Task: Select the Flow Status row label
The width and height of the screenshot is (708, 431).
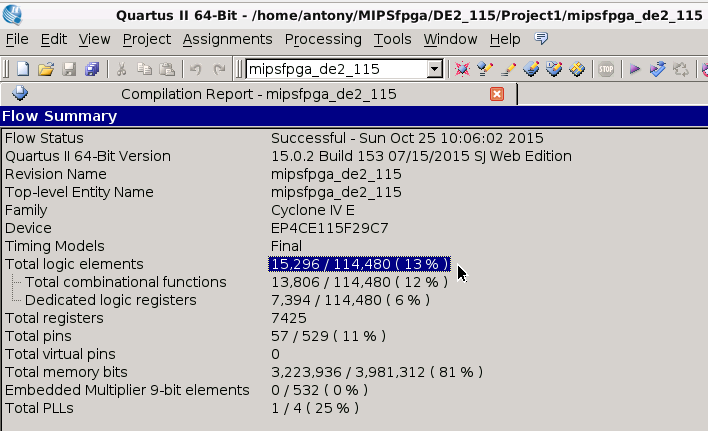Action: [44, 138]
